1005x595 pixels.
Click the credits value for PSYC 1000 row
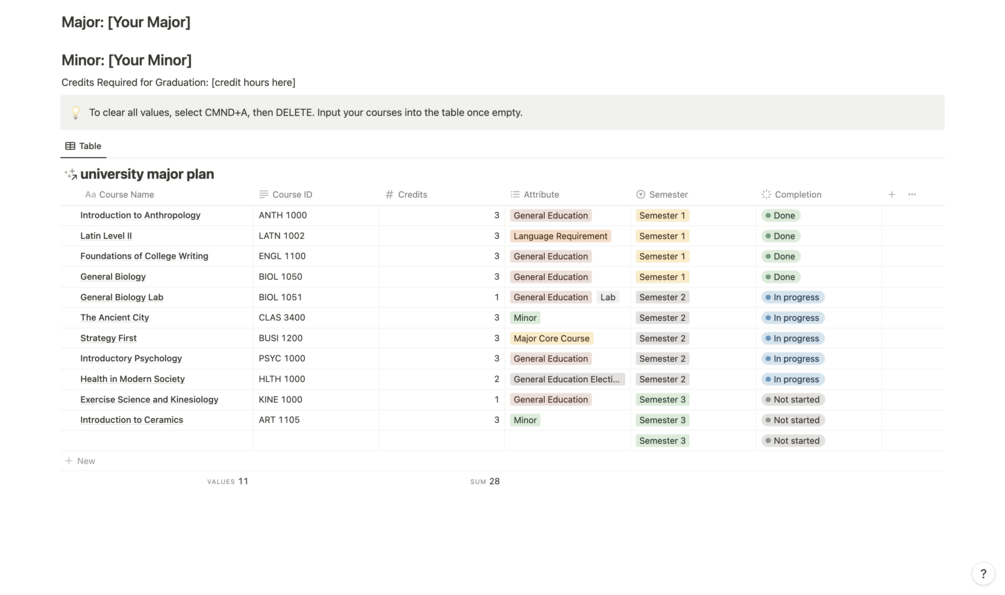point(496,359)
